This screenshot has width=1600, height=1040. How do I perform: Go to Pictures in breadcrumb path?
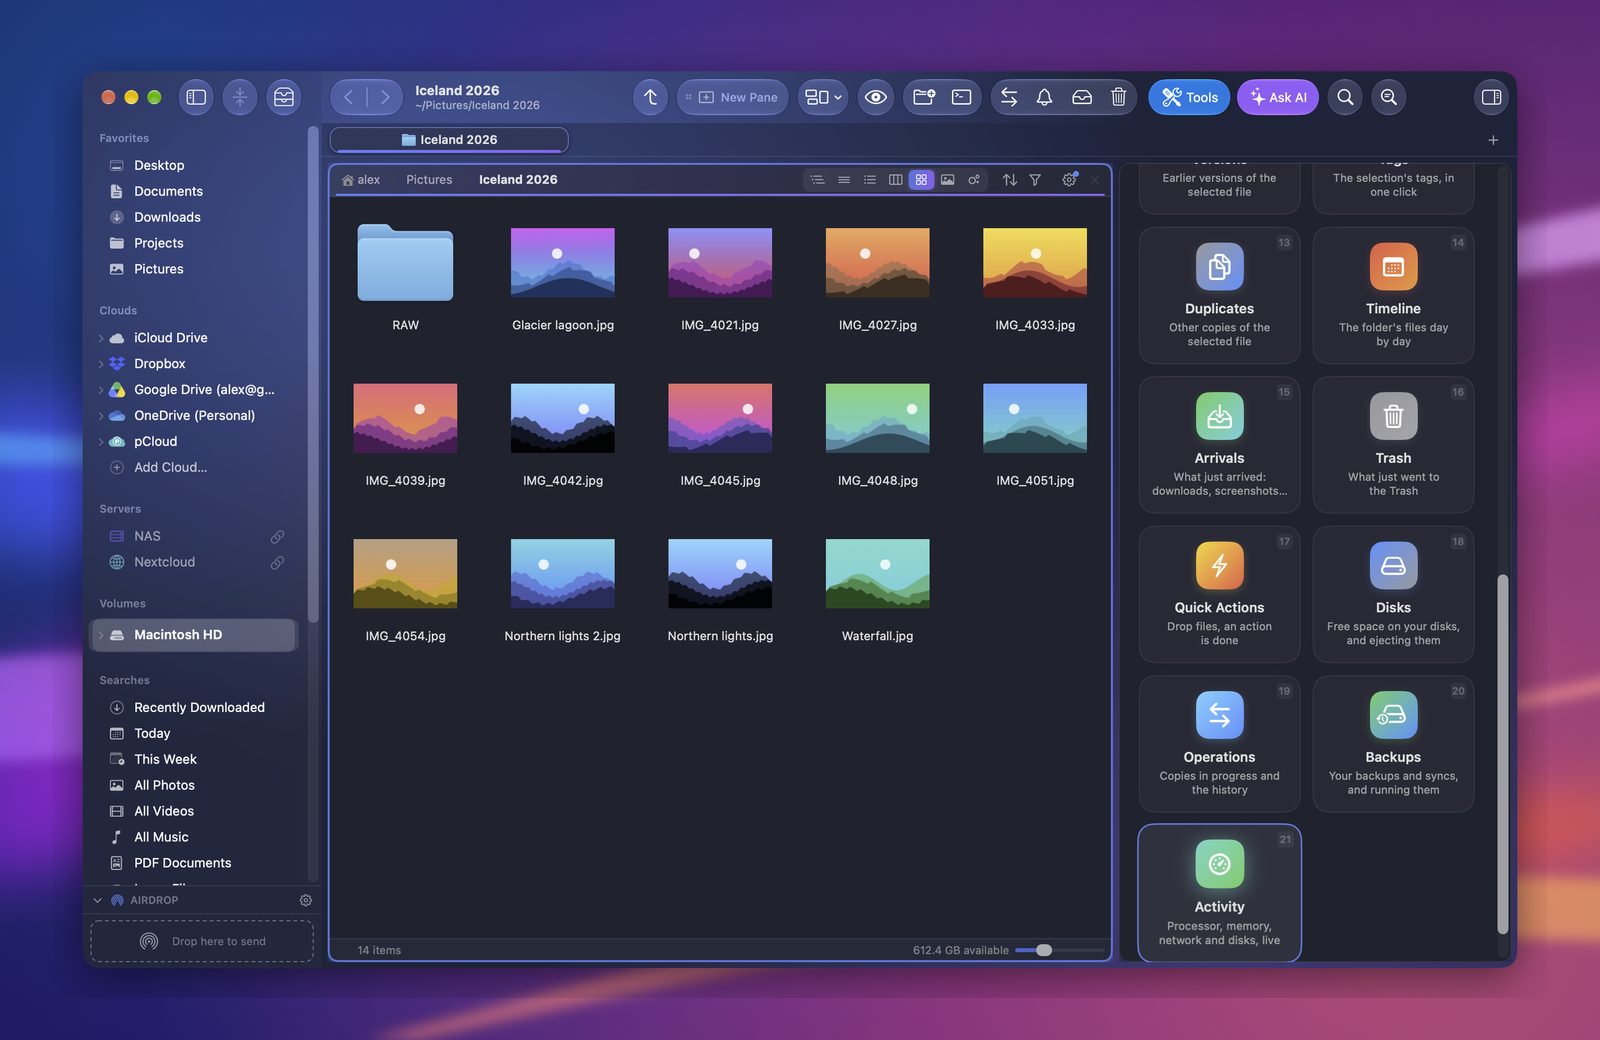click(x=429, y=180)
